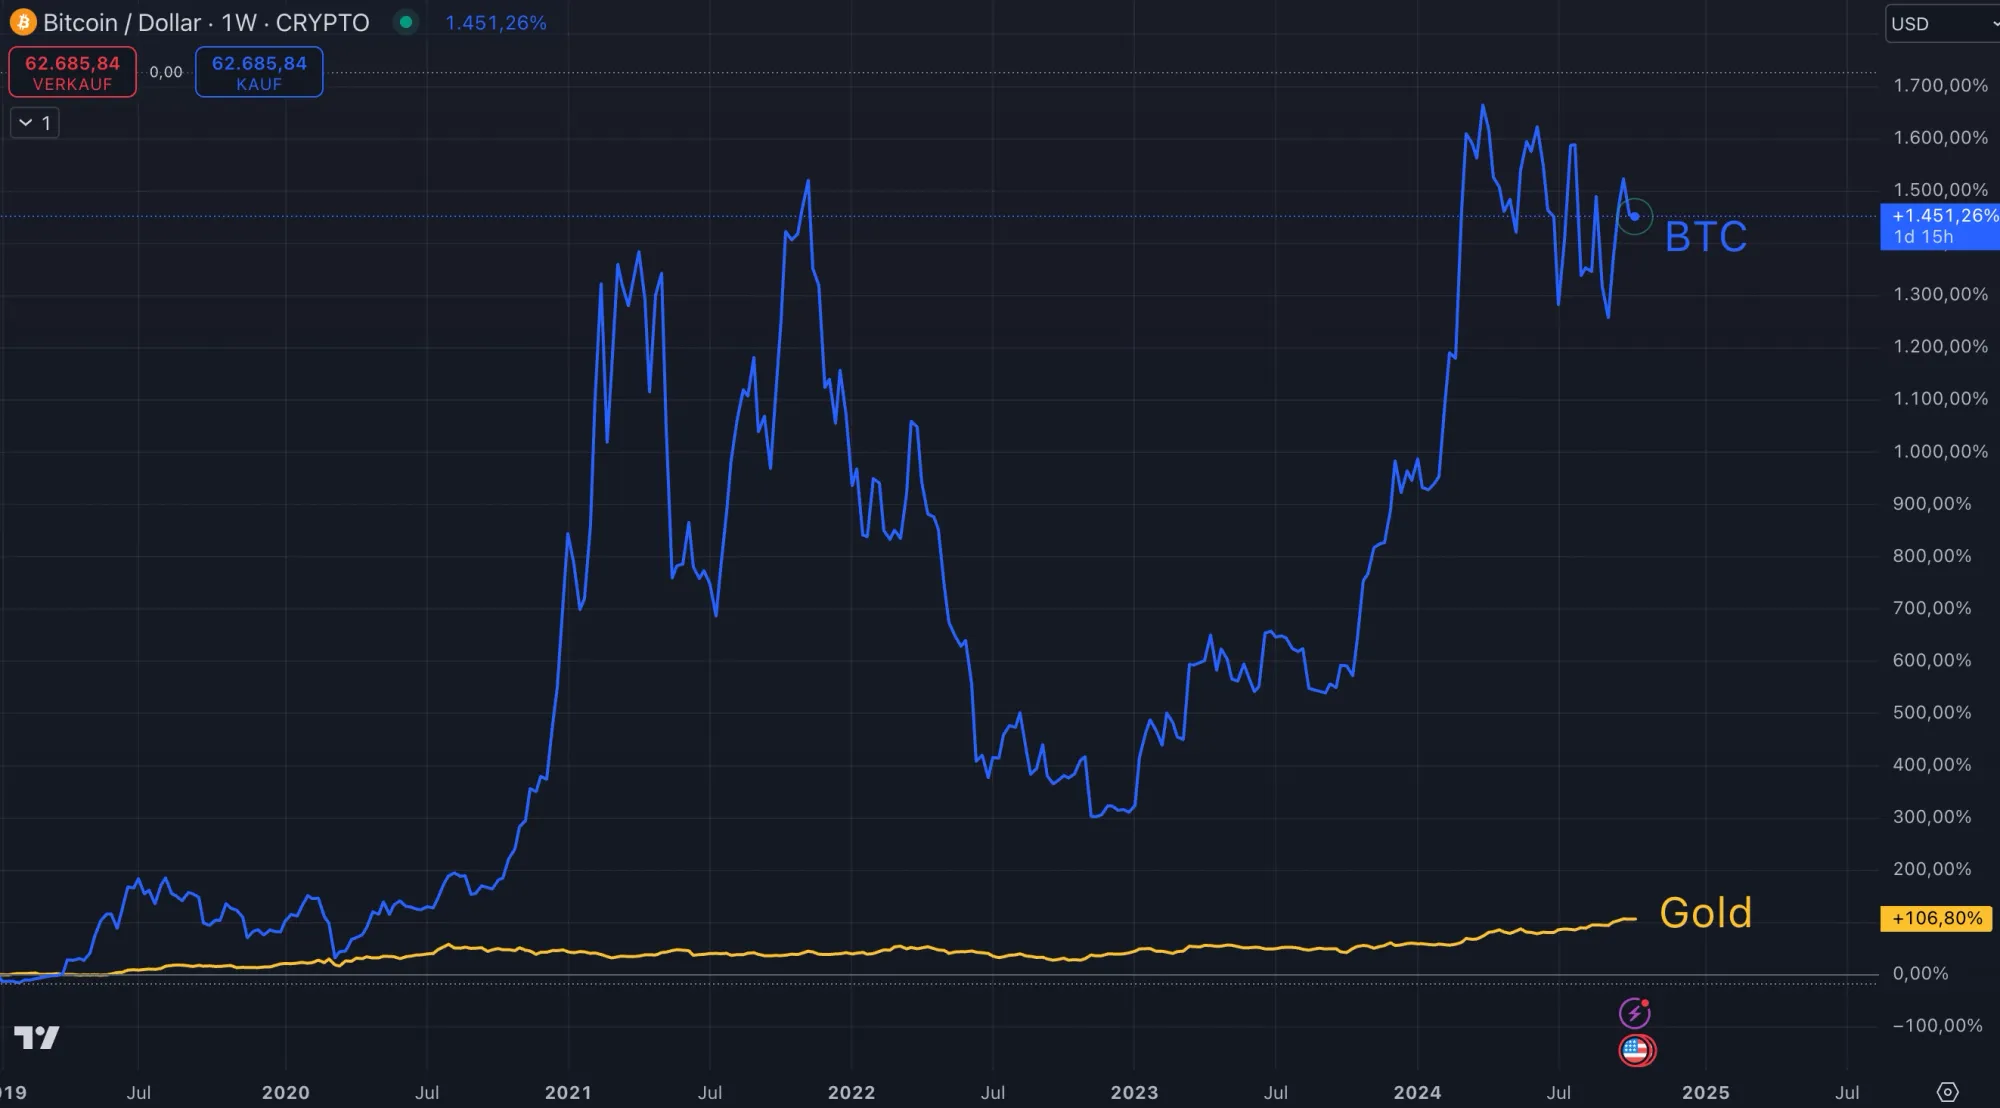Click the 1.451,26% change value in header
This screenshot has height=1108, width=2000.
coord(496,22)
